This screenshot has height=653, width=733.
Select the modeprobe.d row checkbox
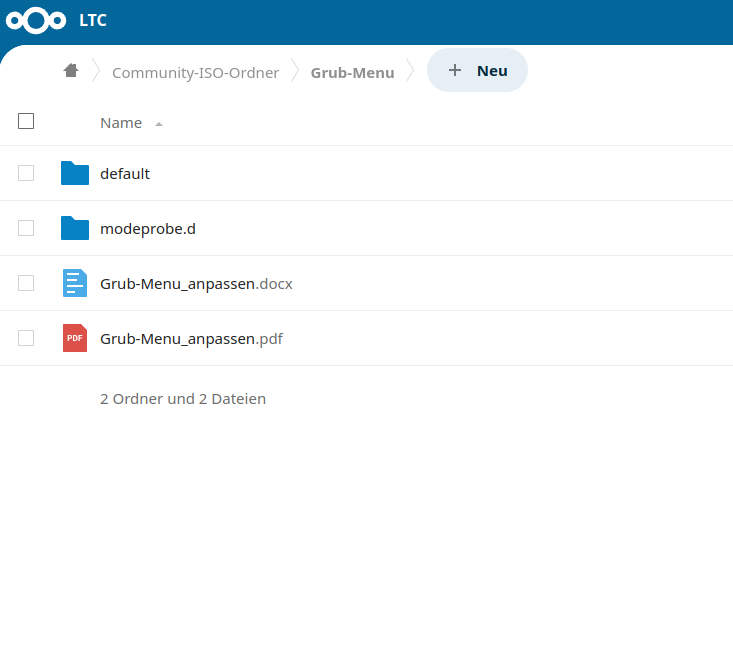pos(26,228)
